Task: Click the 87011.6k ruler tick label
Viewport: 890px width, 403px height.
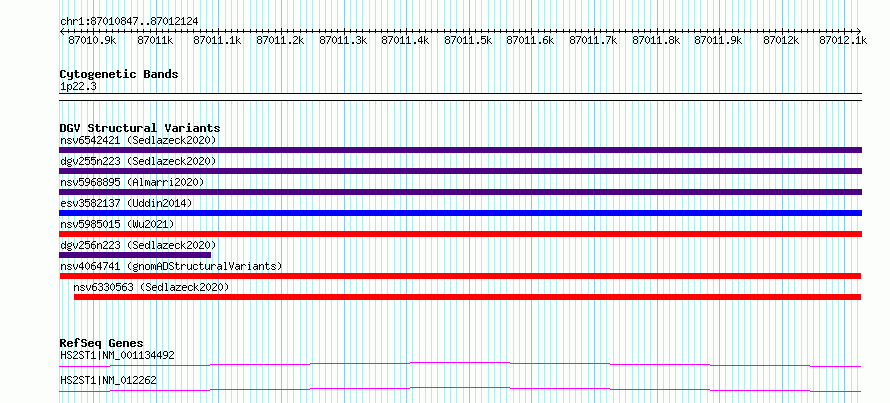Action: pyautogui.click(x=530, y=40)
